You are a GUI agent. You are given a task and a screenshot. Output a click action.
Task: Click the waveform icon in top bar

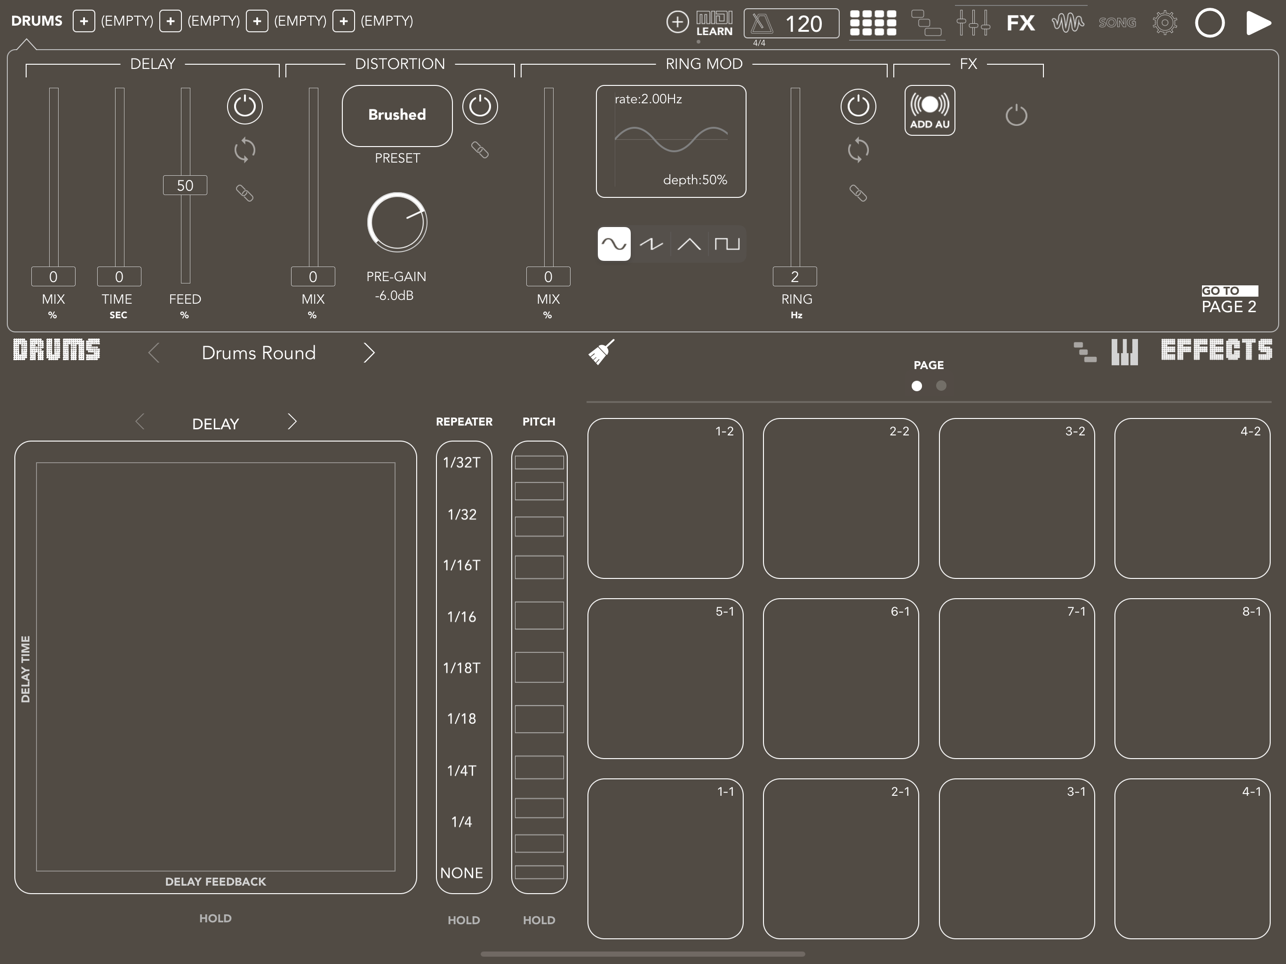[1067, 22]
